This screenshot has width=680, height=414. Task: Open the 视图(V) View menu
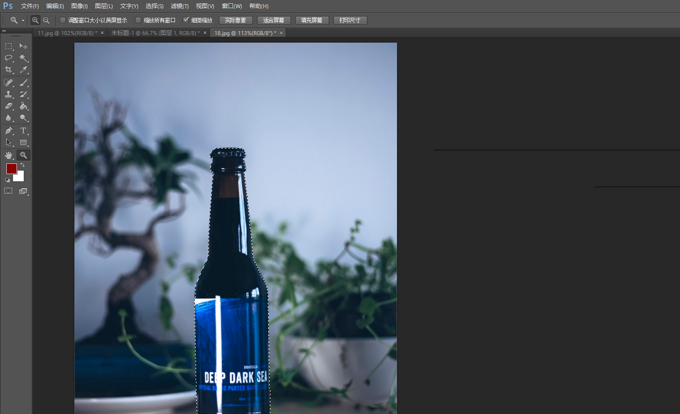coord(205,6)
